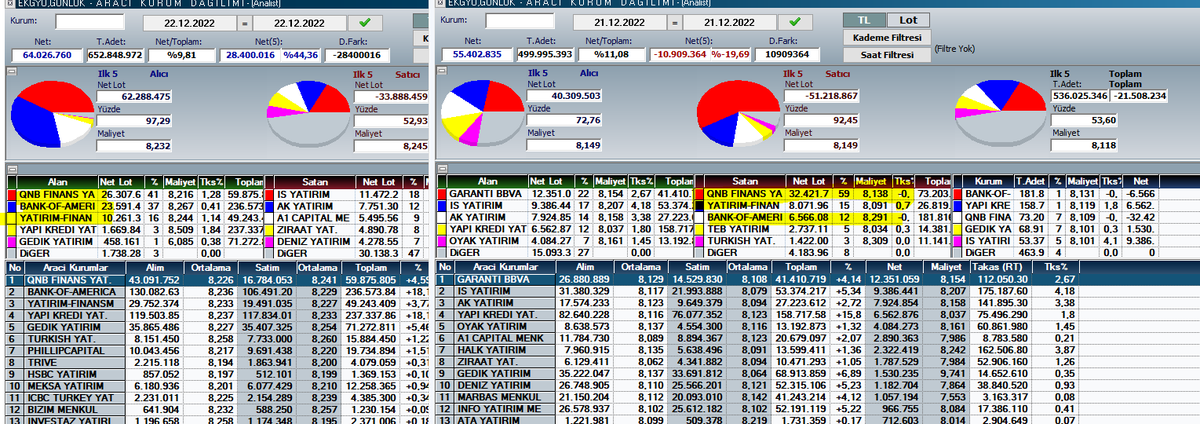Select A1 CAPITAL MENK row in 21.12.2022 bottom table
The height and width of the screenshot is (424, 1200).
point(817,340)
